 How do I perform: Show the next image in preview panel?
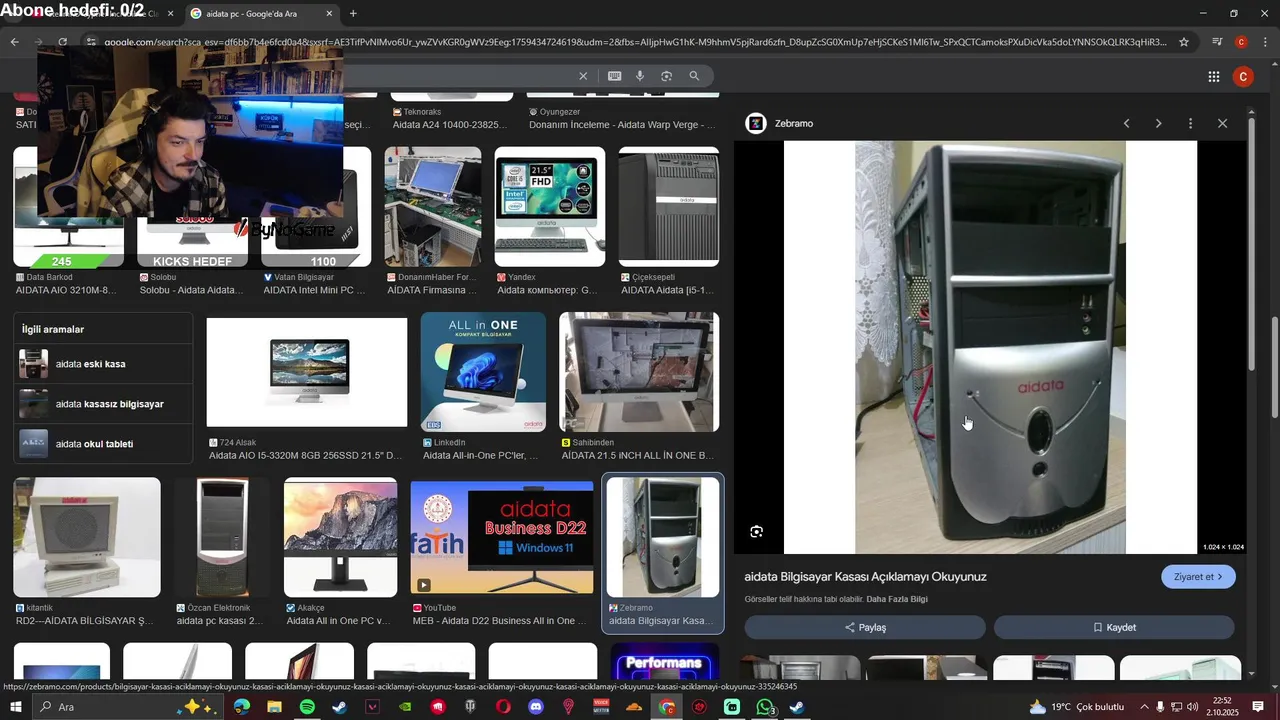coord(1158,124)
